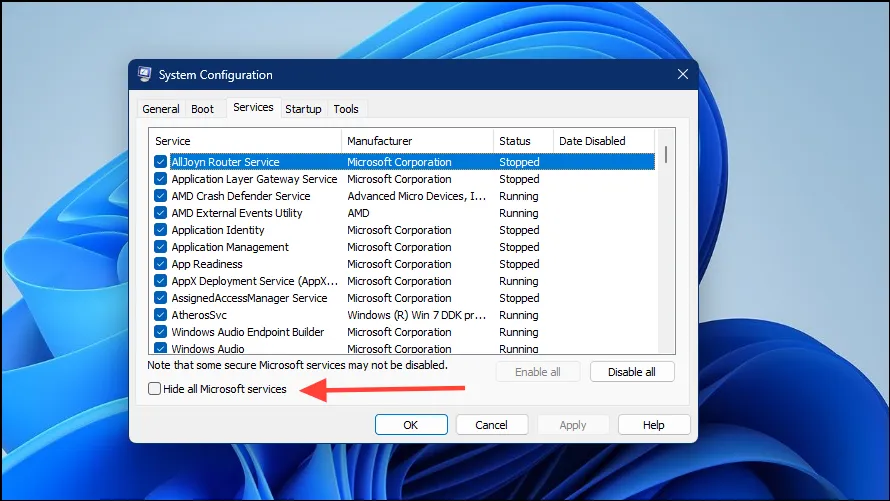Viewport: 890px width, 501px height.
Task: Select the Tools tab
Action: tap(346, 109)
